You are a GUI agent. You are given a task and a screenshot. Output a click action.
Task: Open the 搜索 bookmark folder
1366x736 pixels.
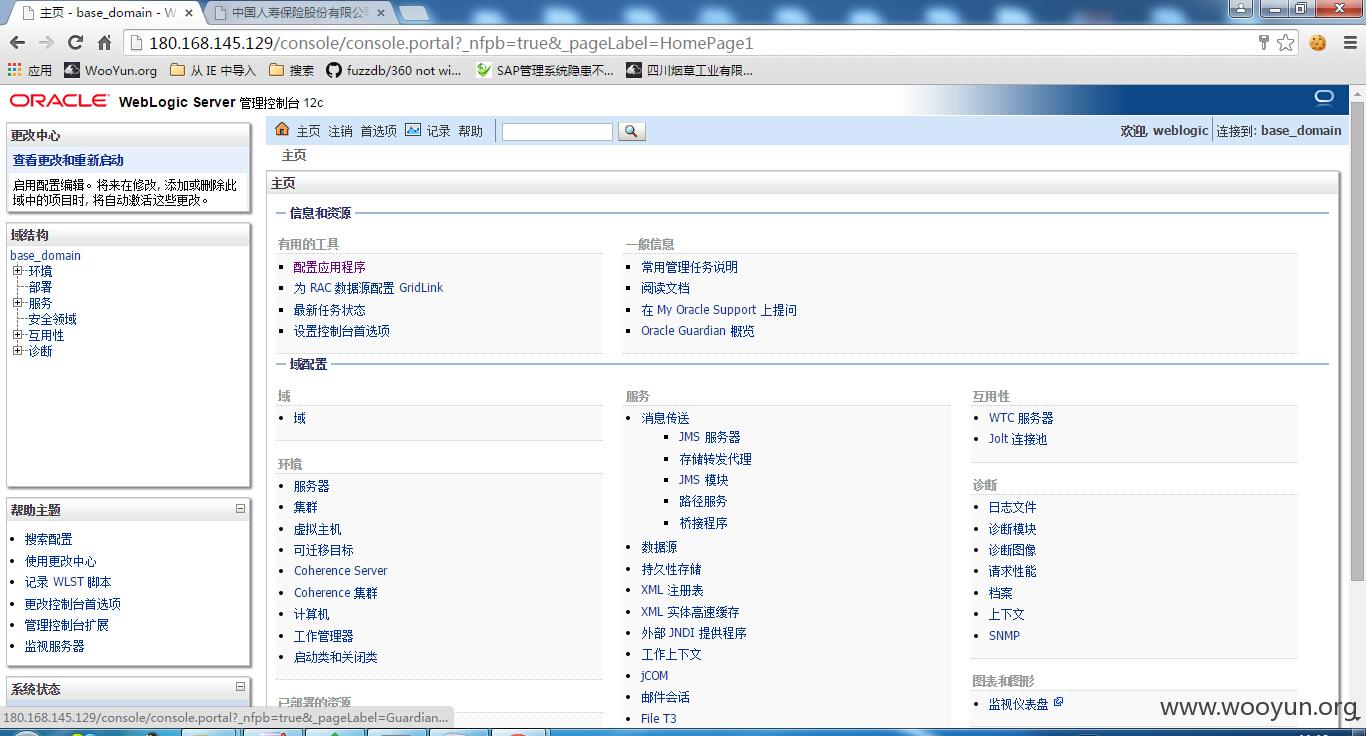pyautogui.click(x=292, y=70)
